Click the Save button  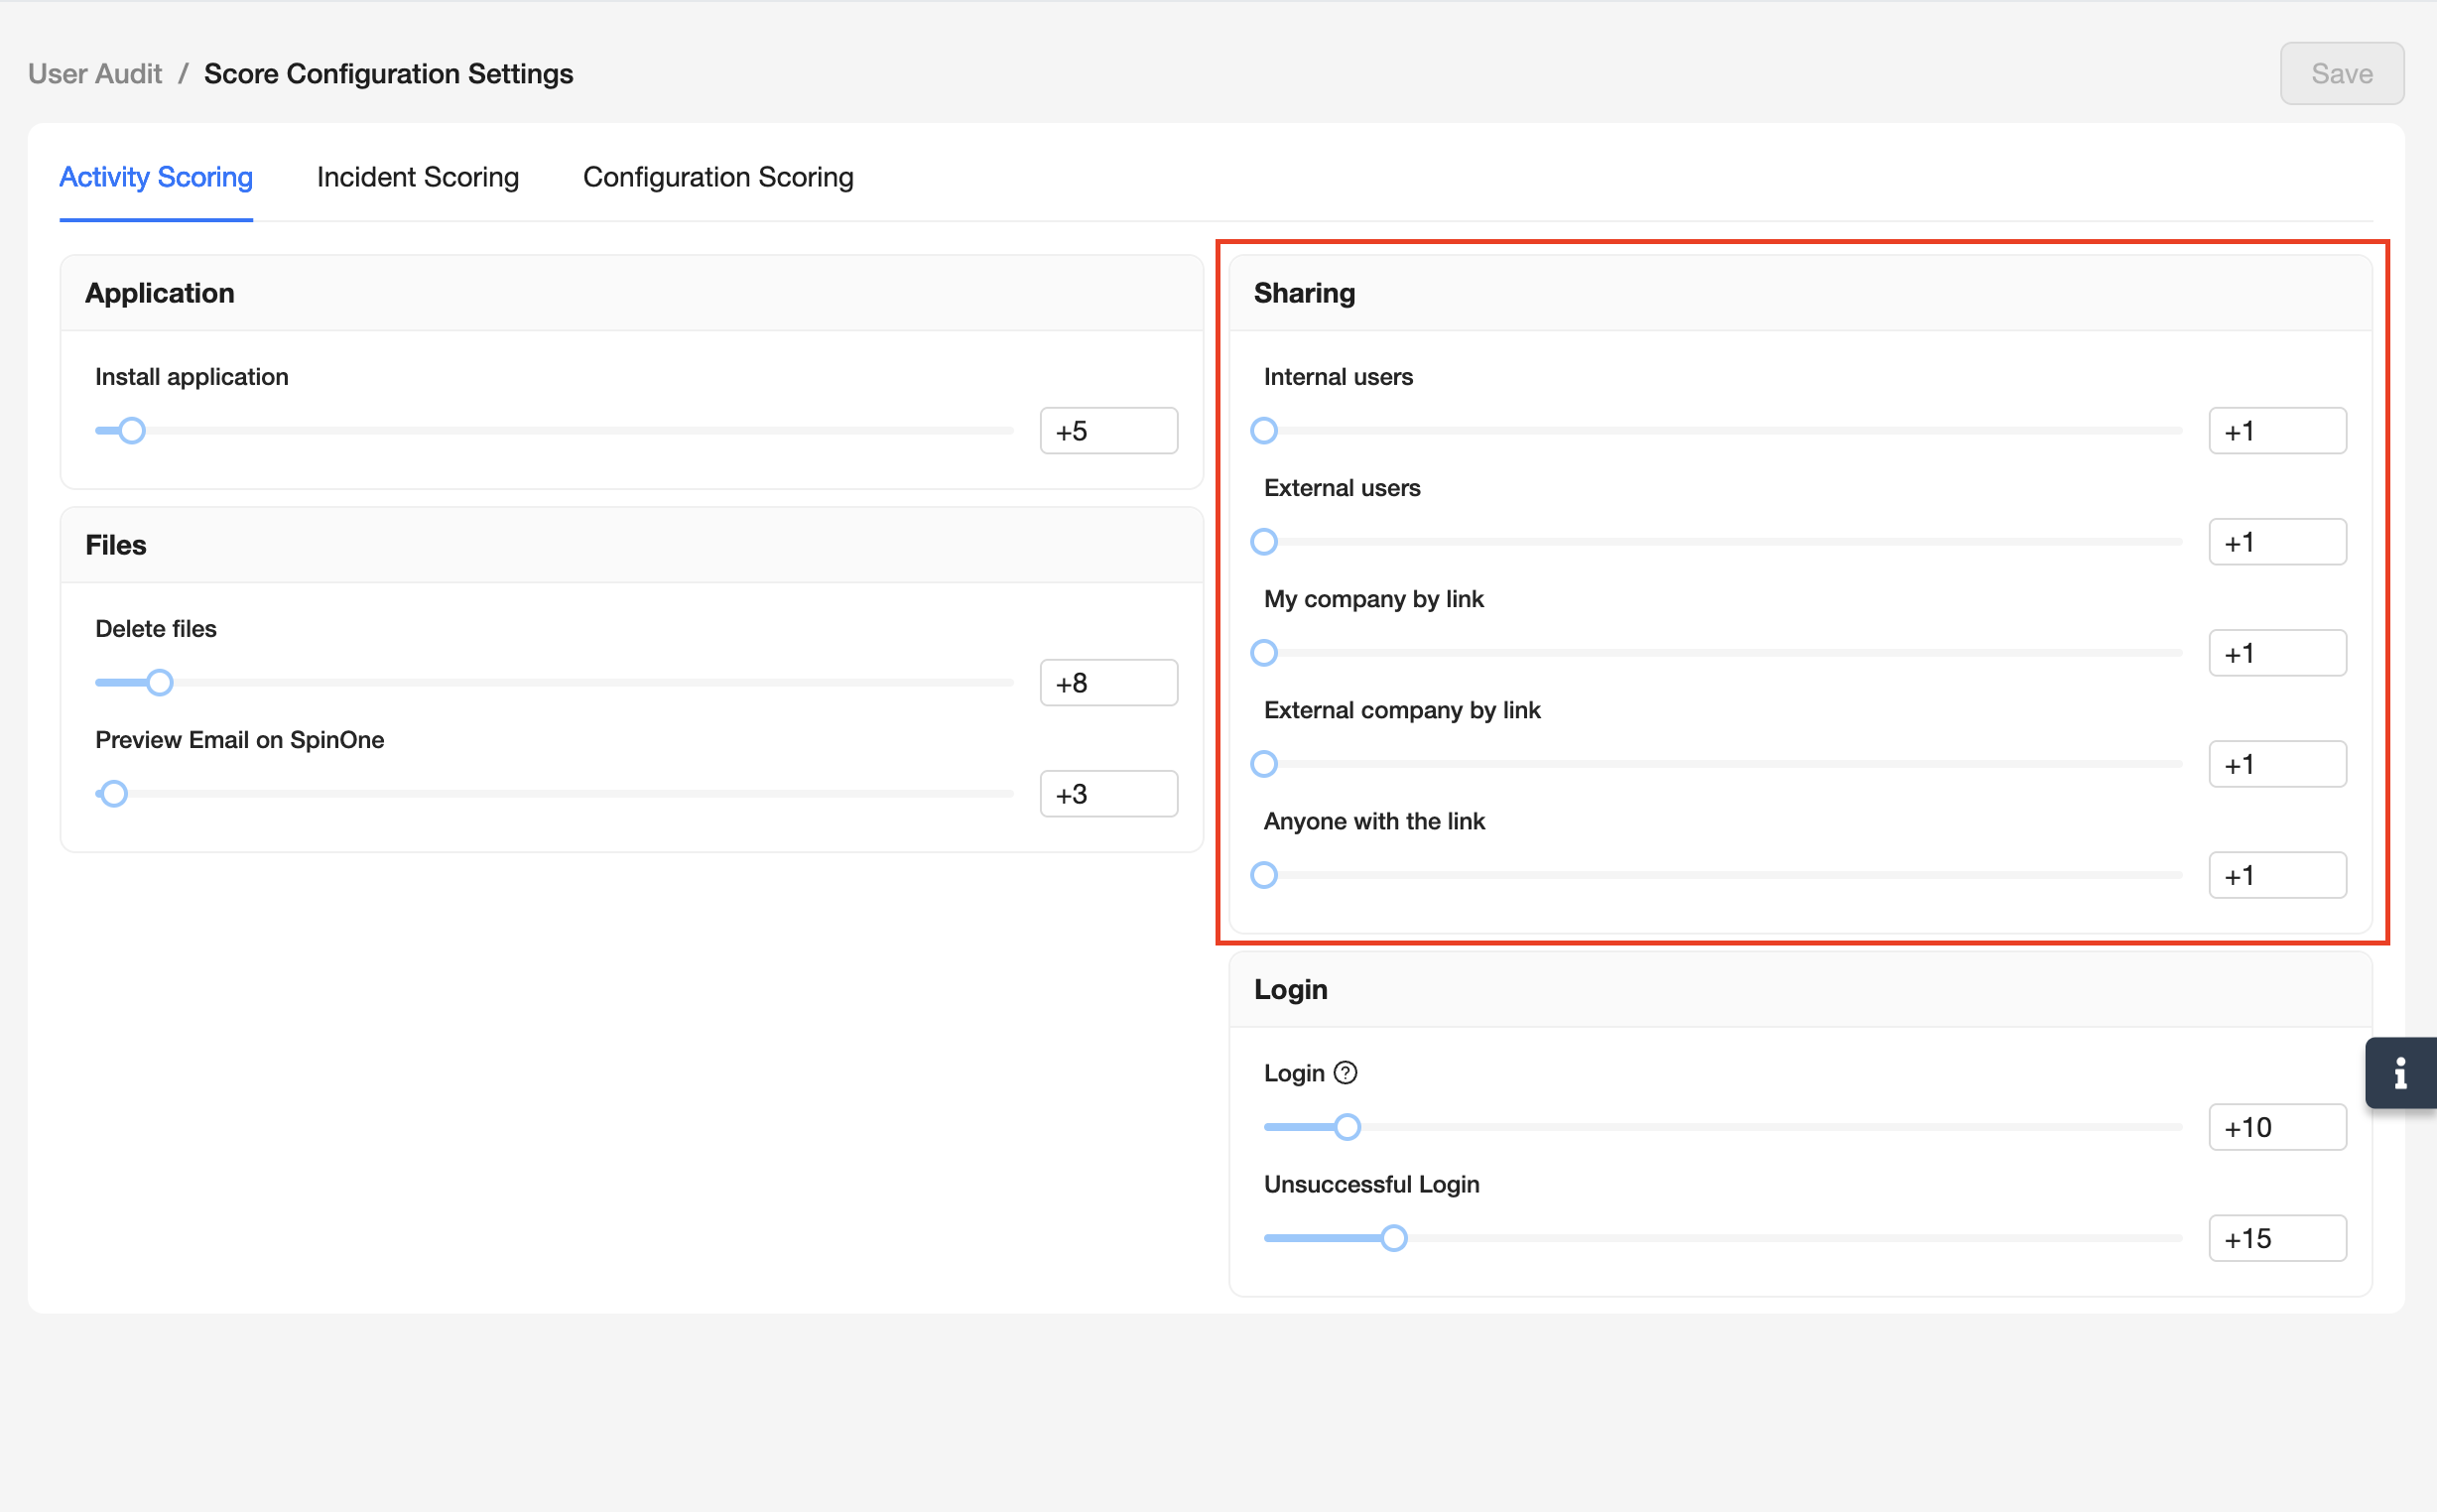point(2341,74)
